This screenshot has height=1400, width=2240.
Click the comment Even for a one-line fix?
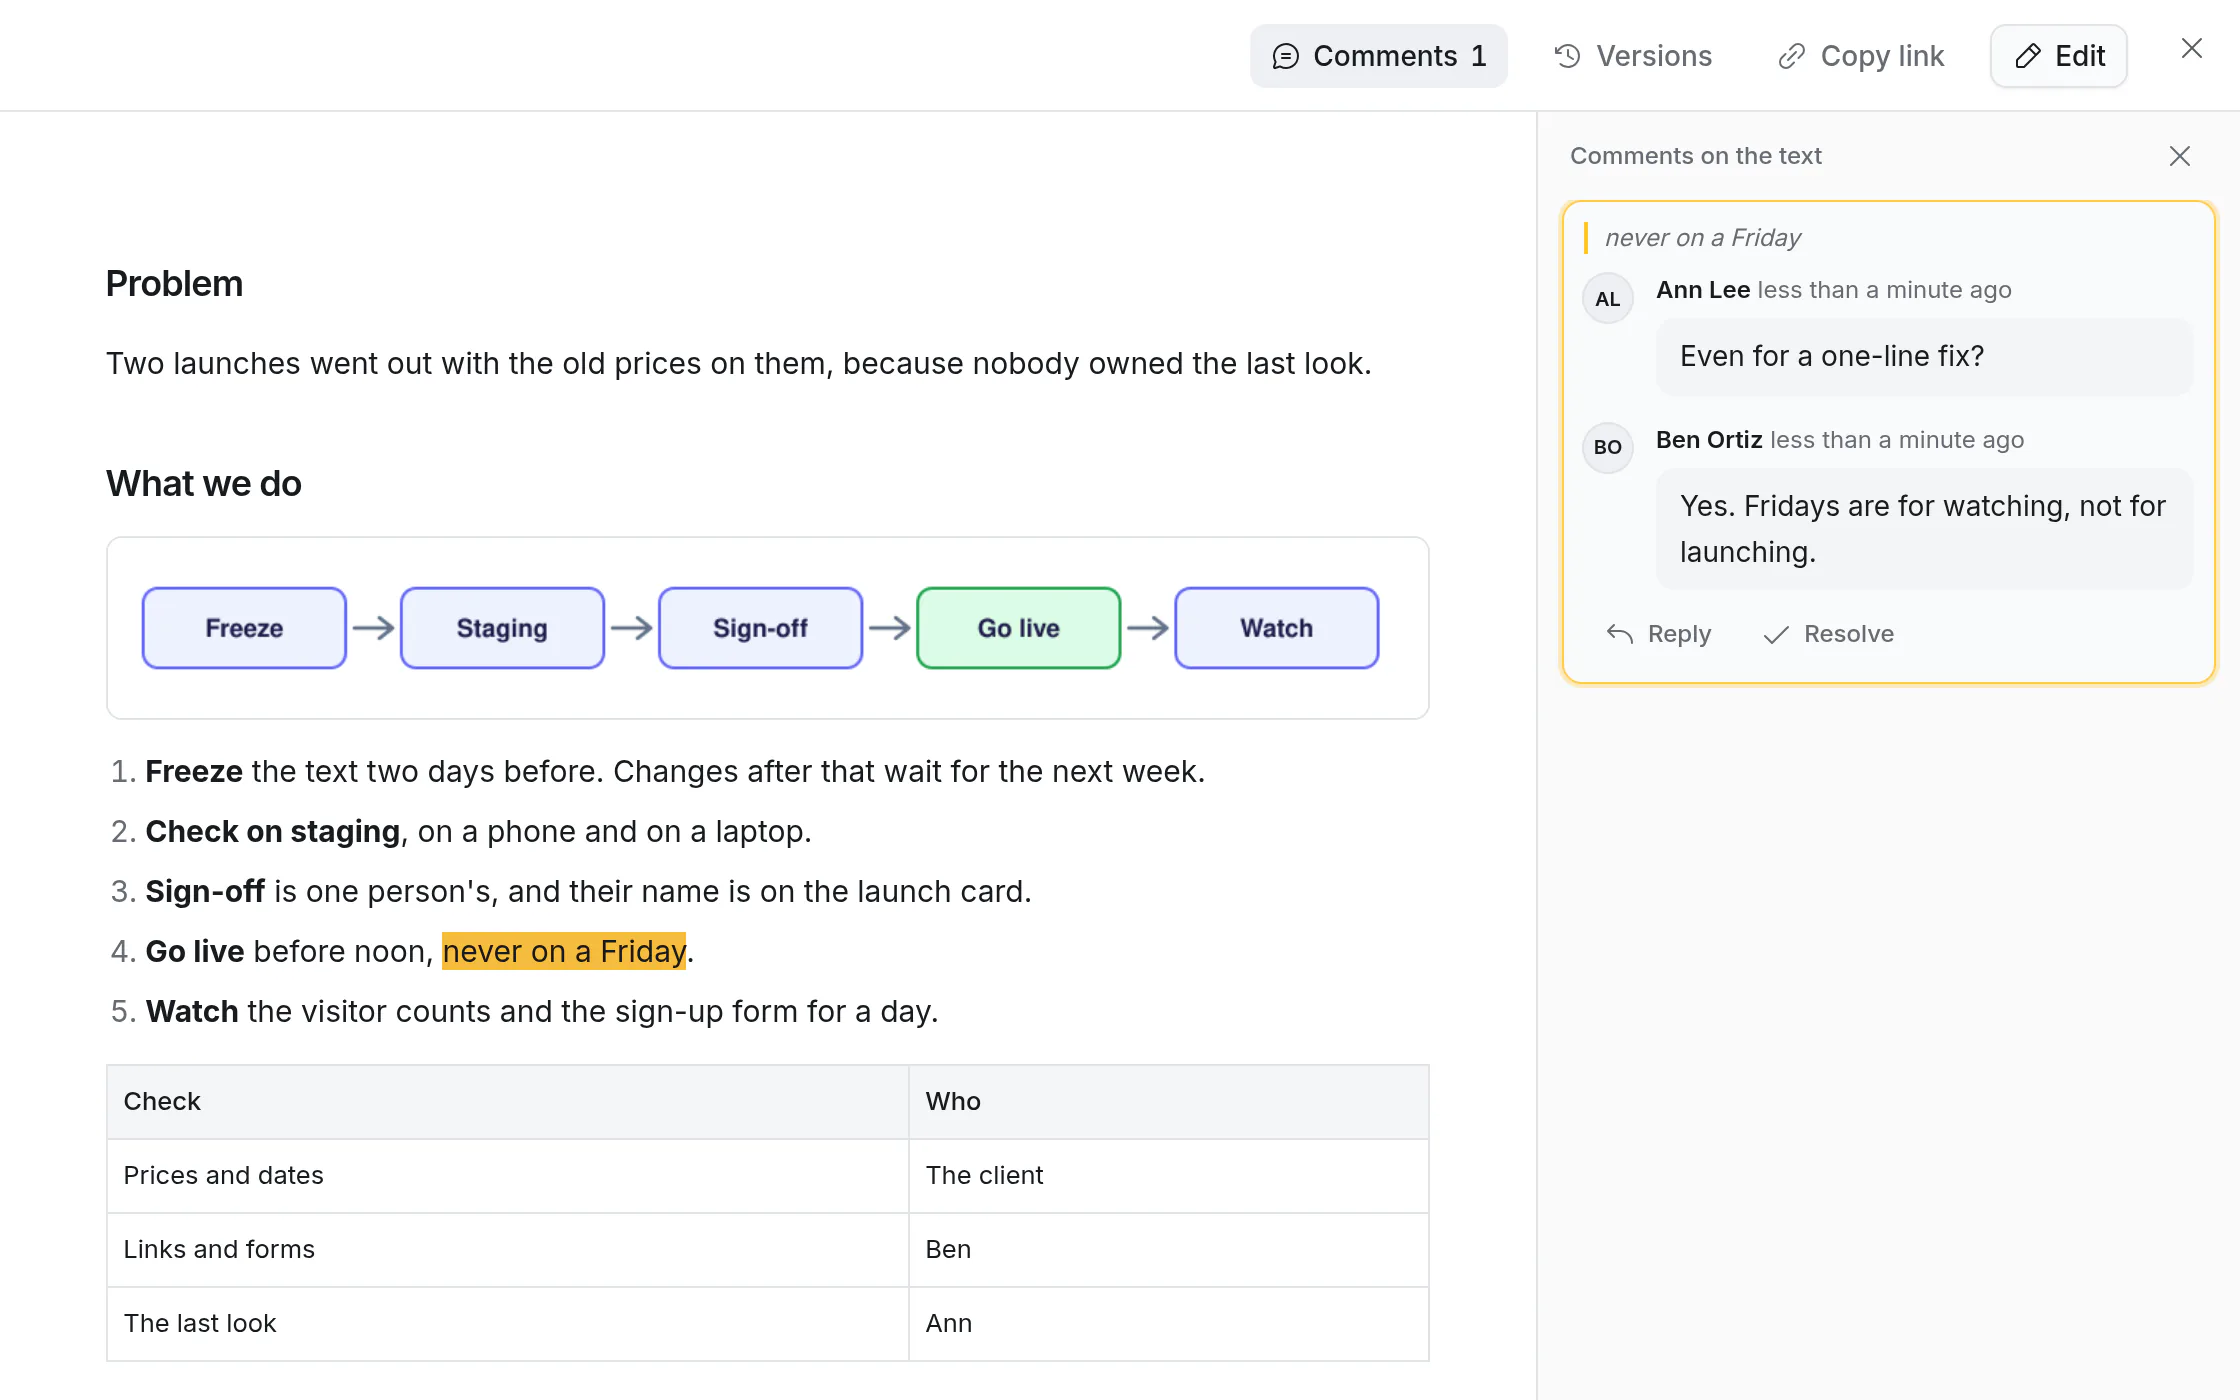point(1924,357)
